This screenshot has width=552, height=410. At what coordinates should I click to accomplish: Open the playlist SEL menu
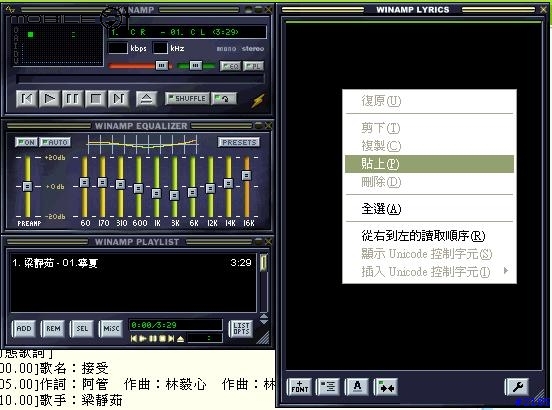[x=82, y=329]
